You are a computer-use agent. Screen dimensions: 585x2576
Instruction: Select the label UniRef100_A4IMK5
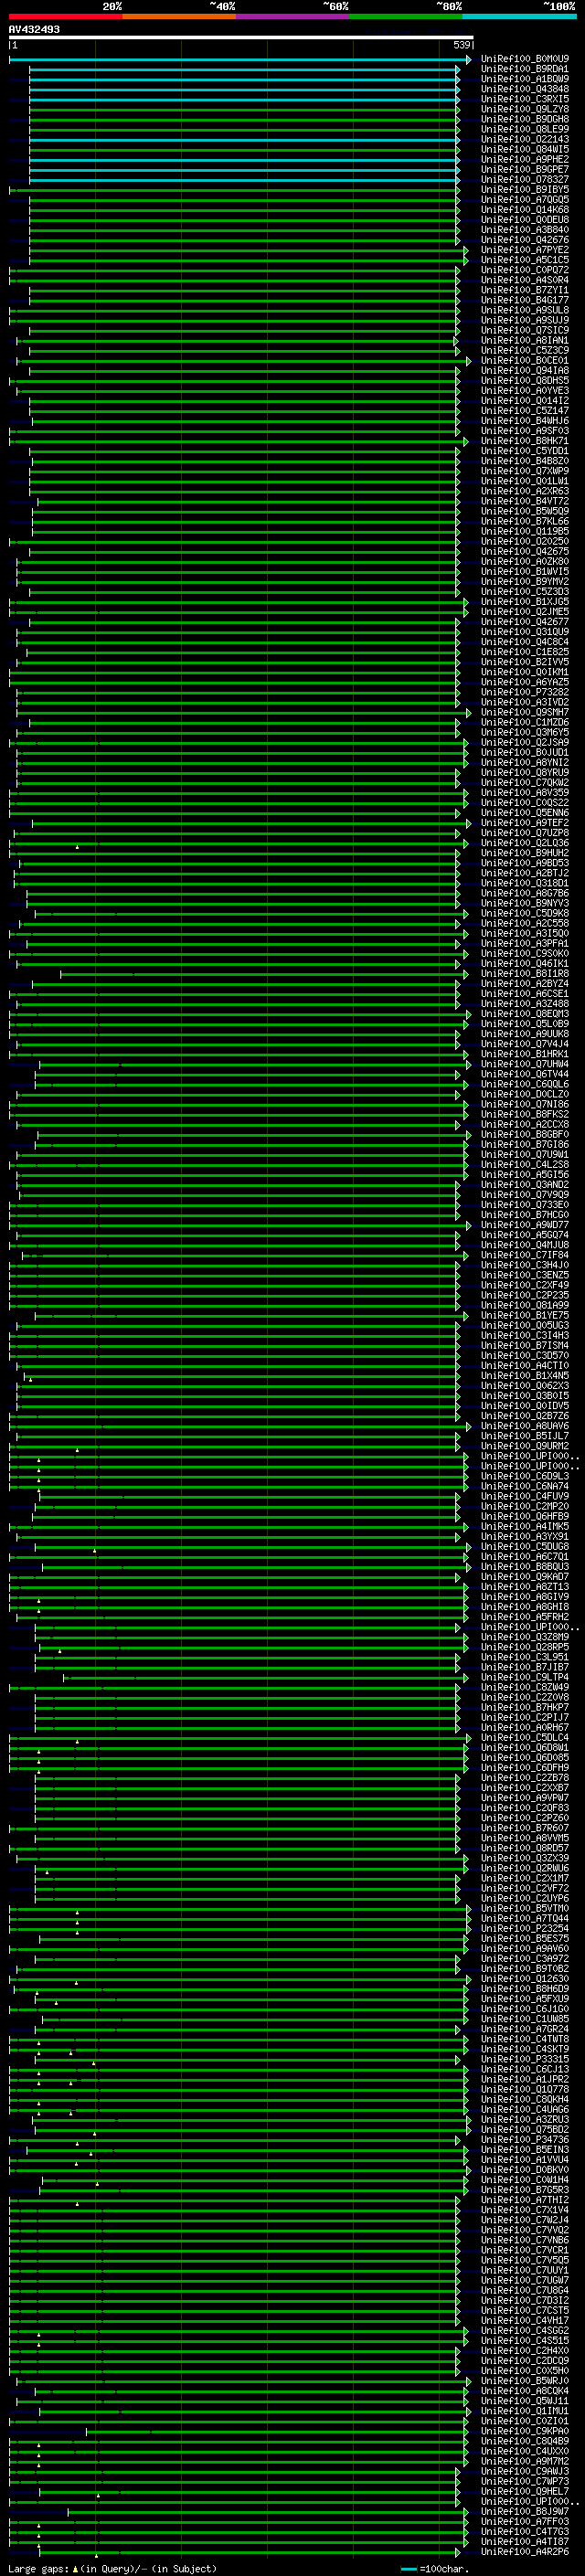click(525, 1526)
